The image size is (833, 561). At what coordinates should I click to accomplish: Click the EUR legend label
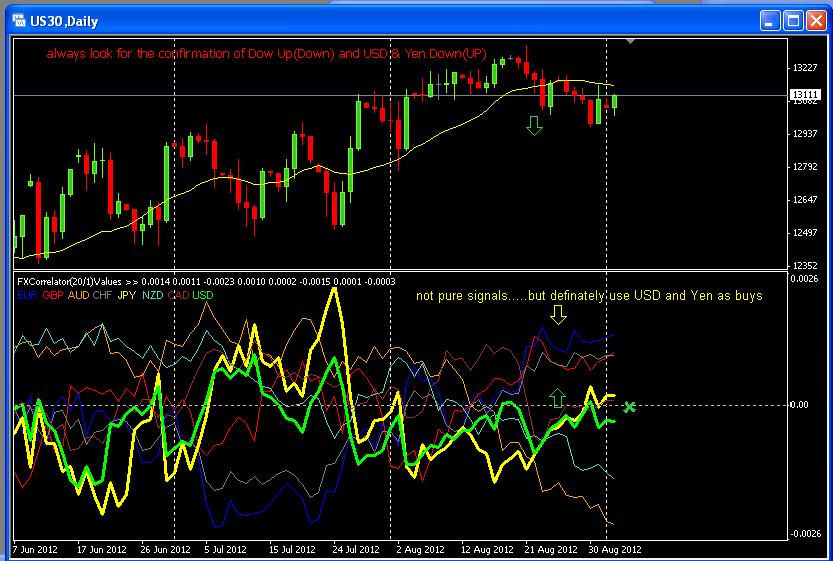[27, 295]
